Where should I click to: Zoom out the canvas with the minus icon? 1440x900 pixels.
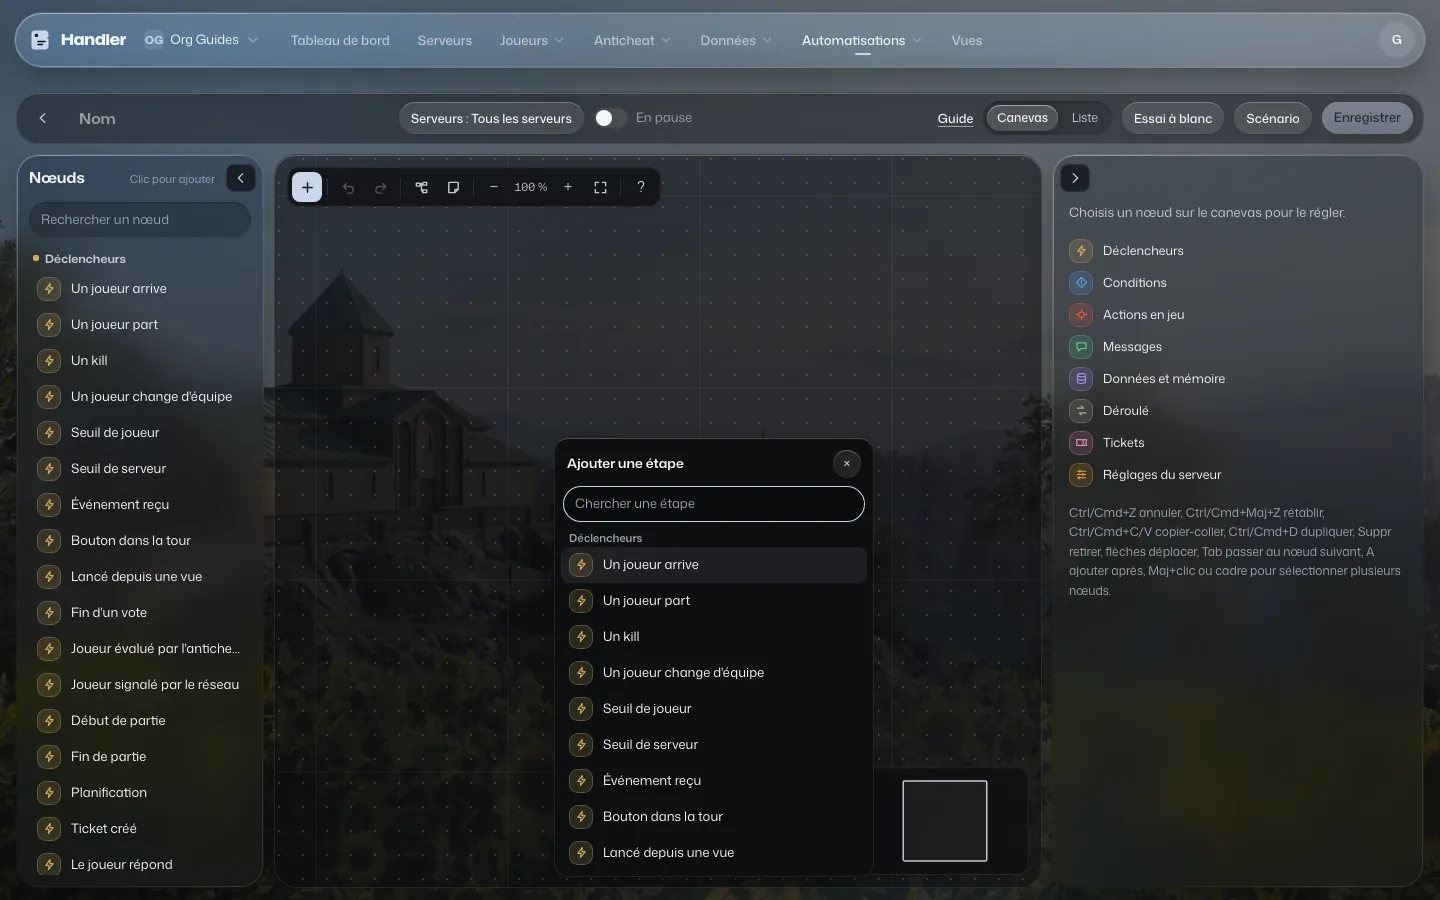point(494,187)
